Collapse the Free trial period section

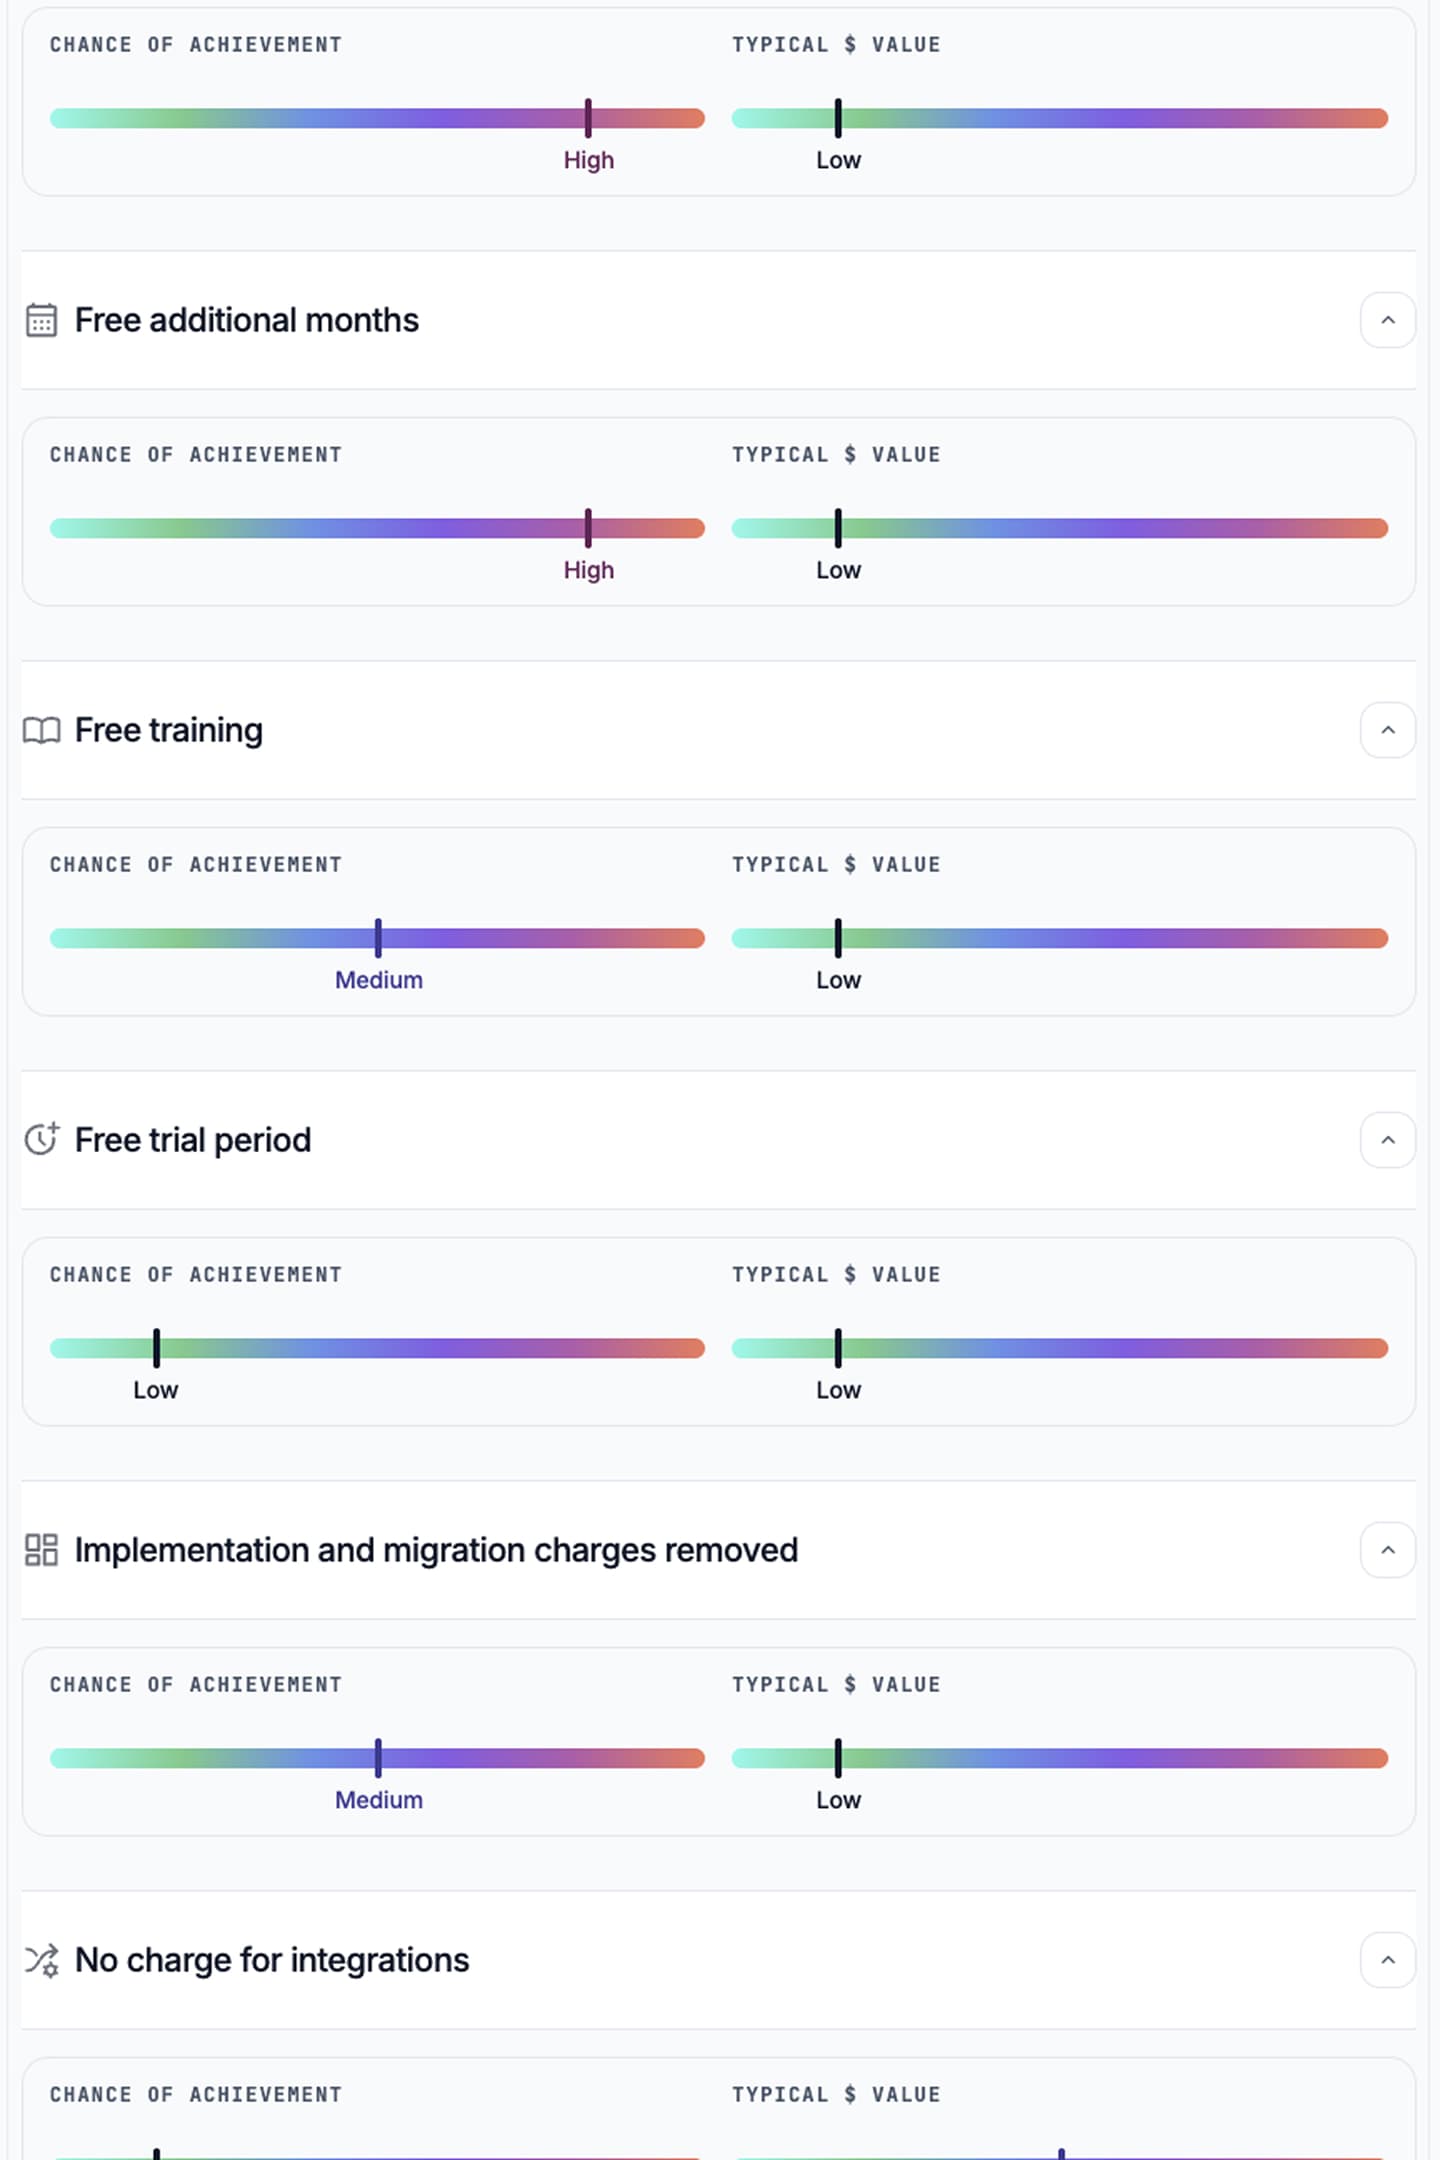[1387, 1139]
